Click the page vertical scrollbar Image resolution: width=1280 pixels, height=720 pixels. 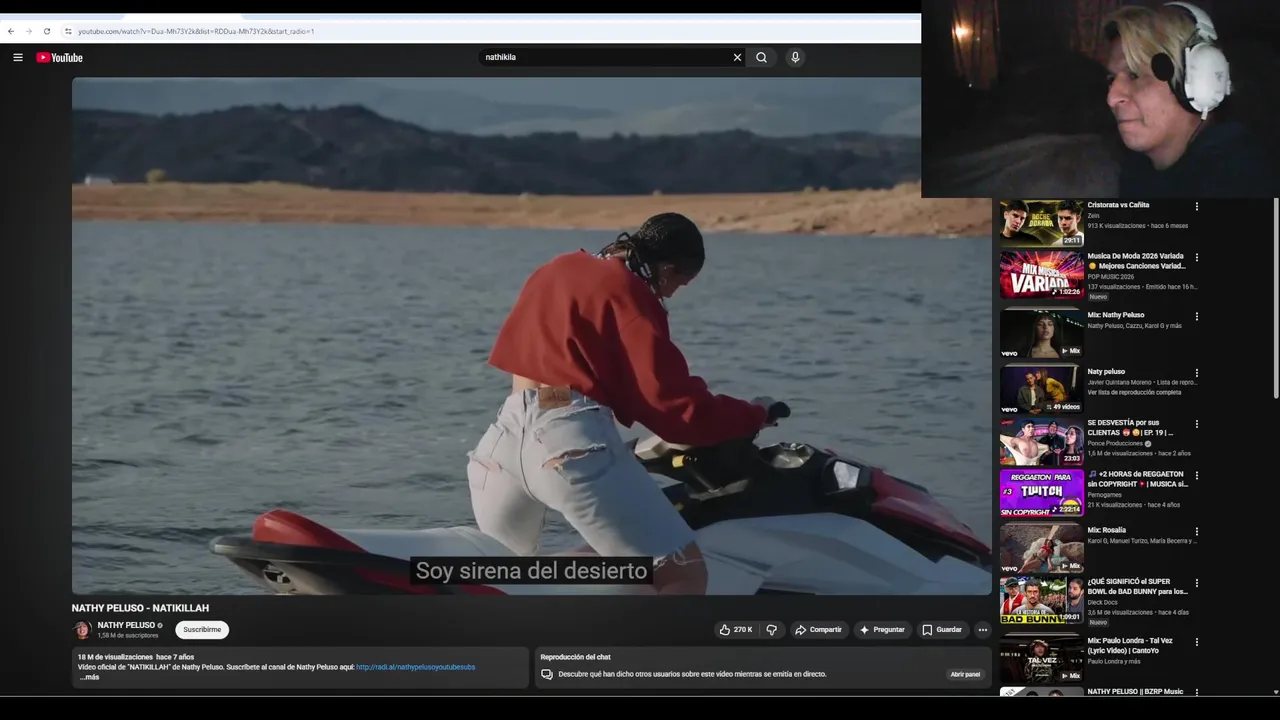coord(1275,300)
